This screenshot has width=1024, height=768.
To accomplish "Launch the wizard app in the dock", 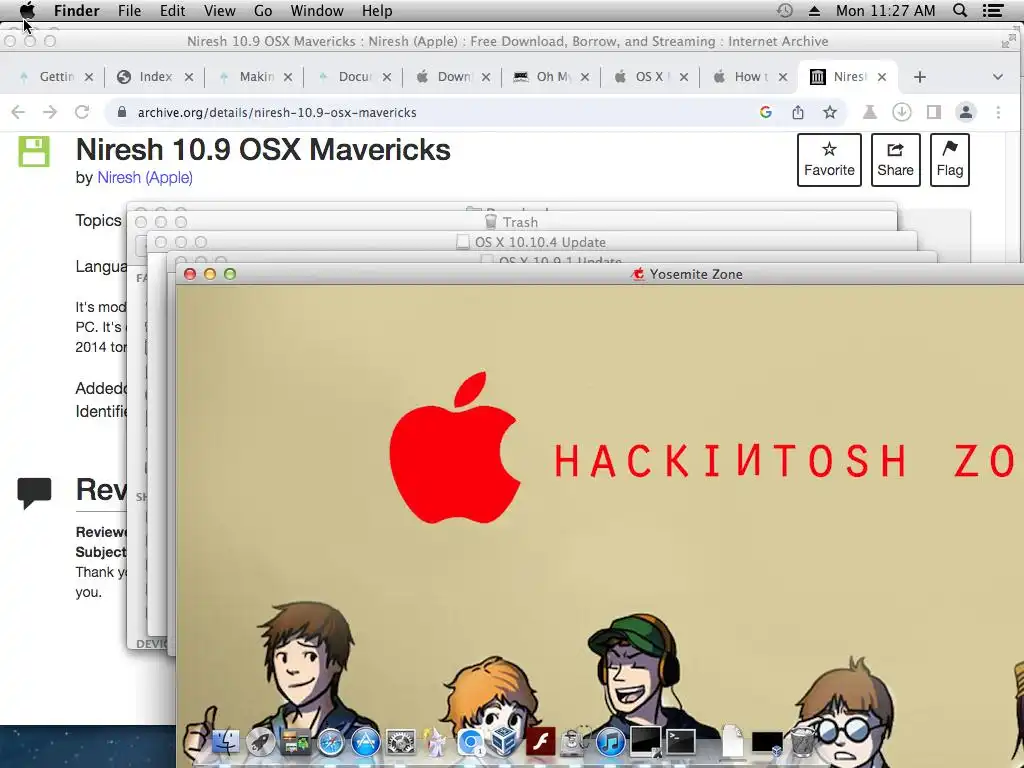I will [435, 742].
